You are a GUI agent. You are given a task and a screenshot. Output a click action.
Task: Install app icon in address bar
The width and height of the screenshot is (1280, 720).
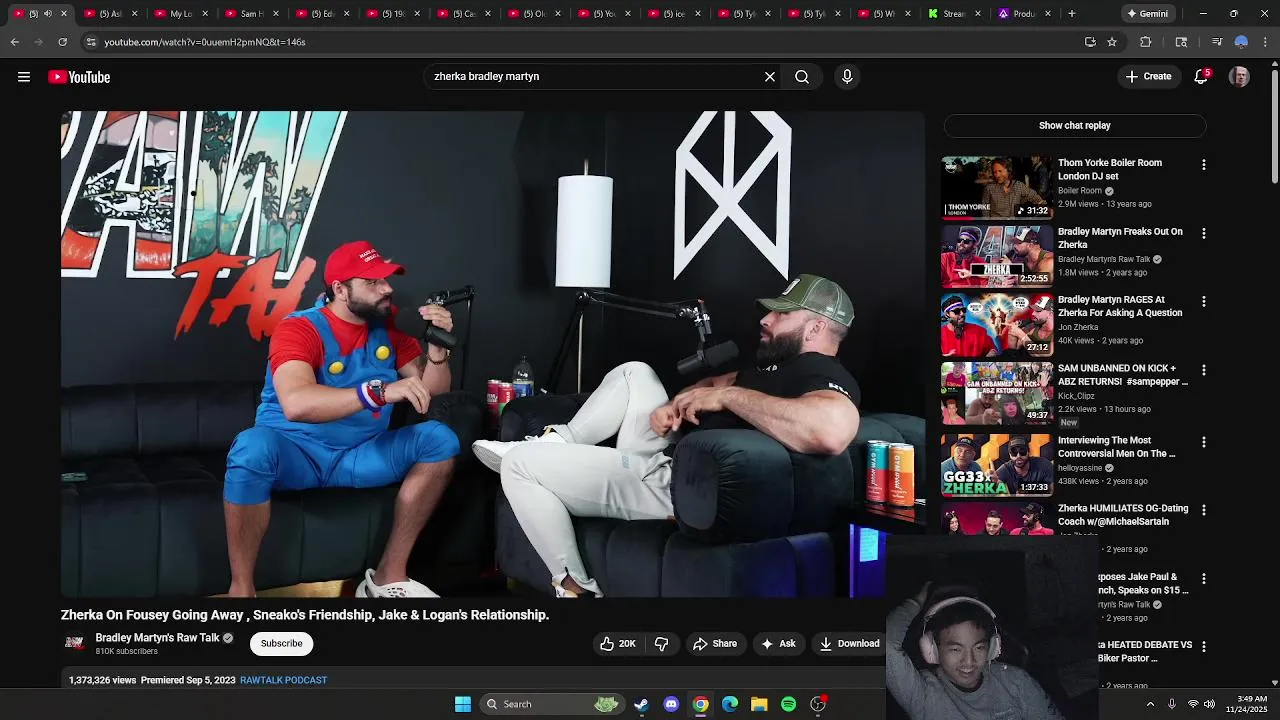[x=1090, y=42]
